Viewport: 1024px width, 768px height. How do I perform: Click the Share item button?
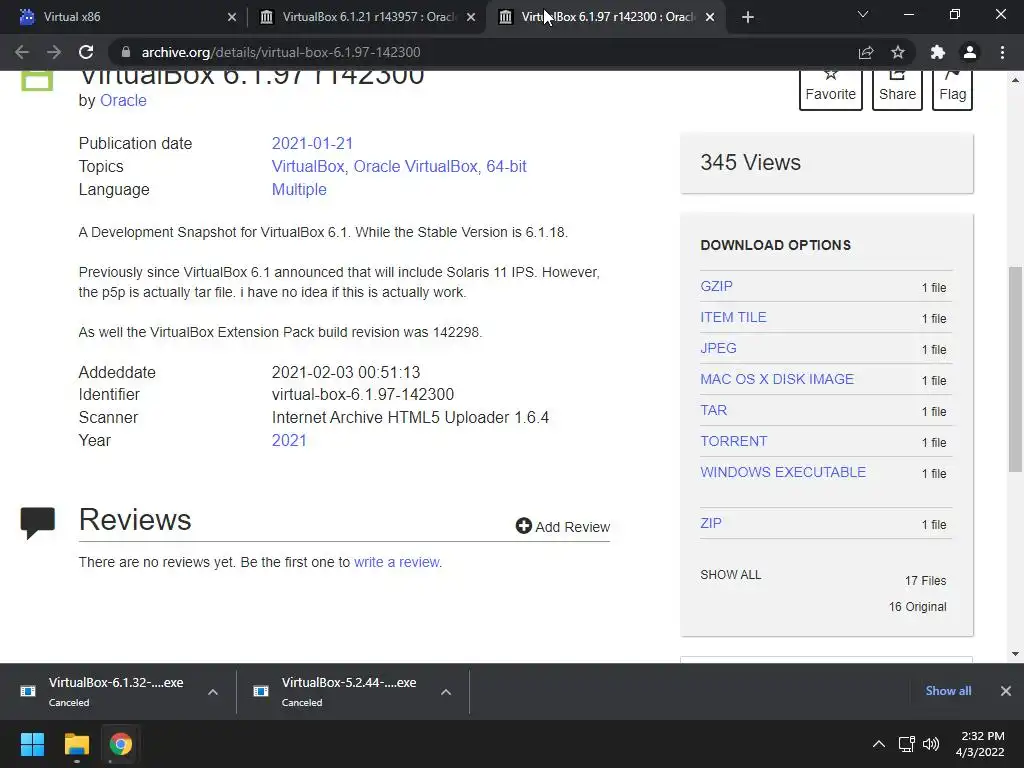(897, 90)
